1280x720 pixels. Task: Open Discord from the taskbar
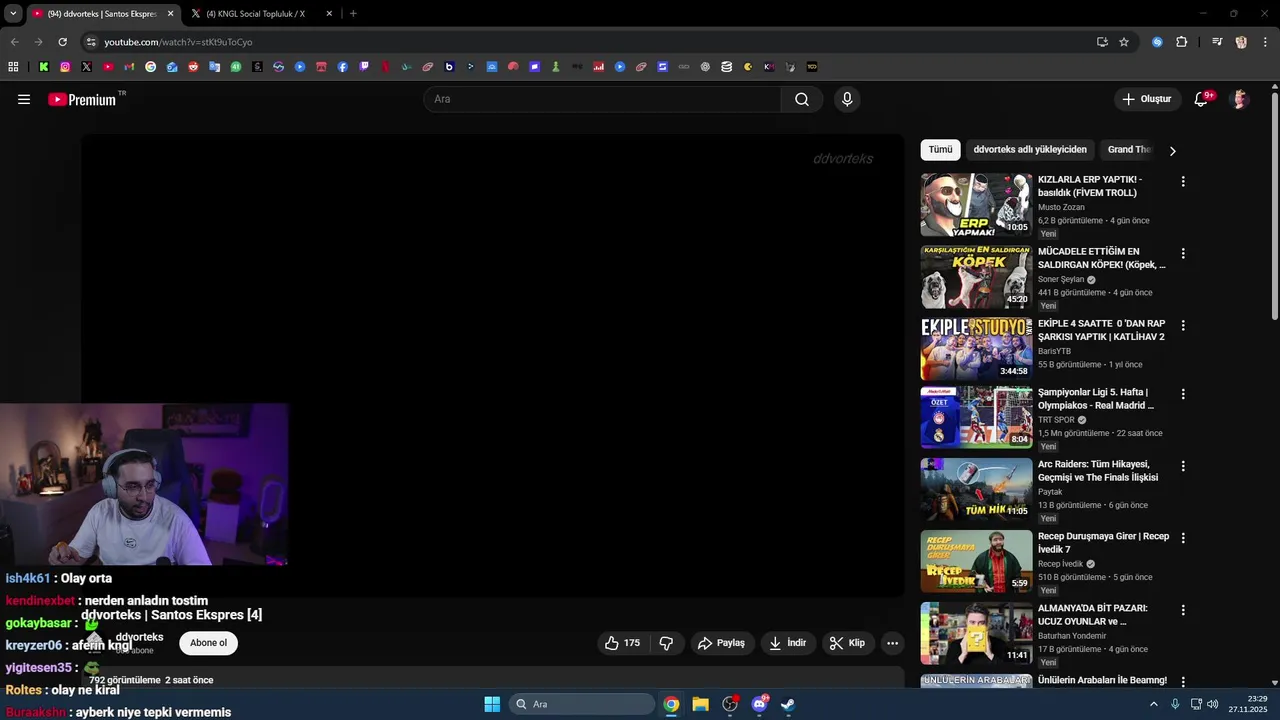(760, 704)
